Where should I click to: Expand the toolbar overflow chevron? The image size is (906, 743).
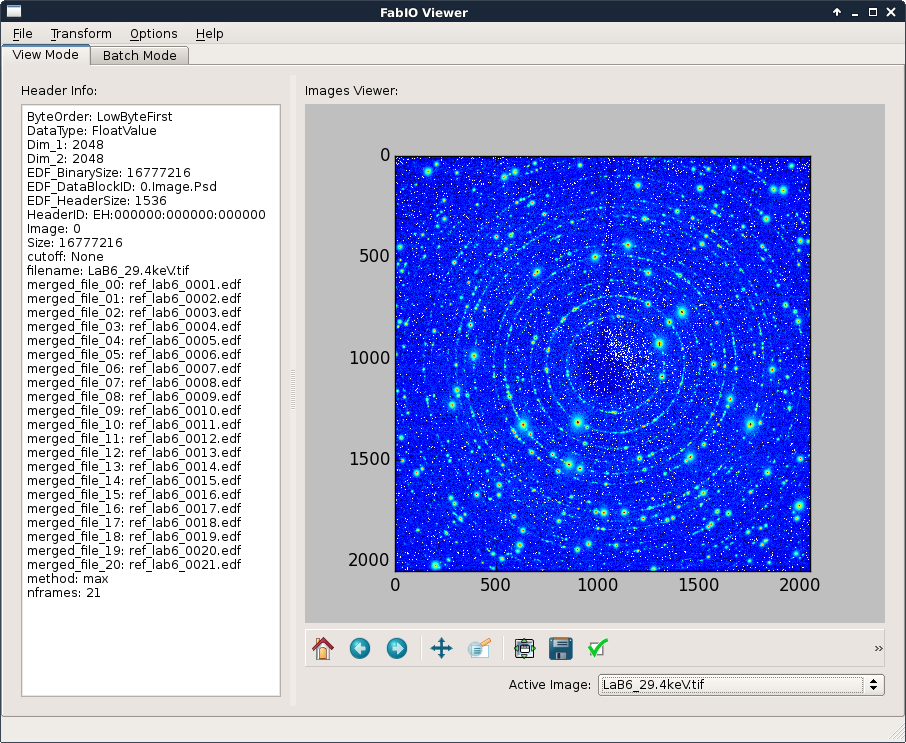click(x=878, y=649)
